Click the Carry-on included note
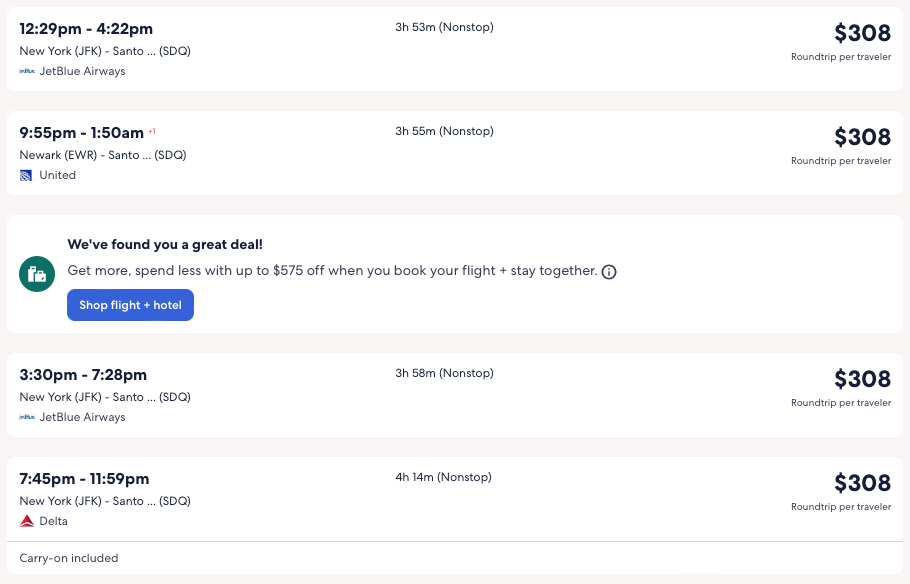Screen dimensions: 910x584 [69, 558]
